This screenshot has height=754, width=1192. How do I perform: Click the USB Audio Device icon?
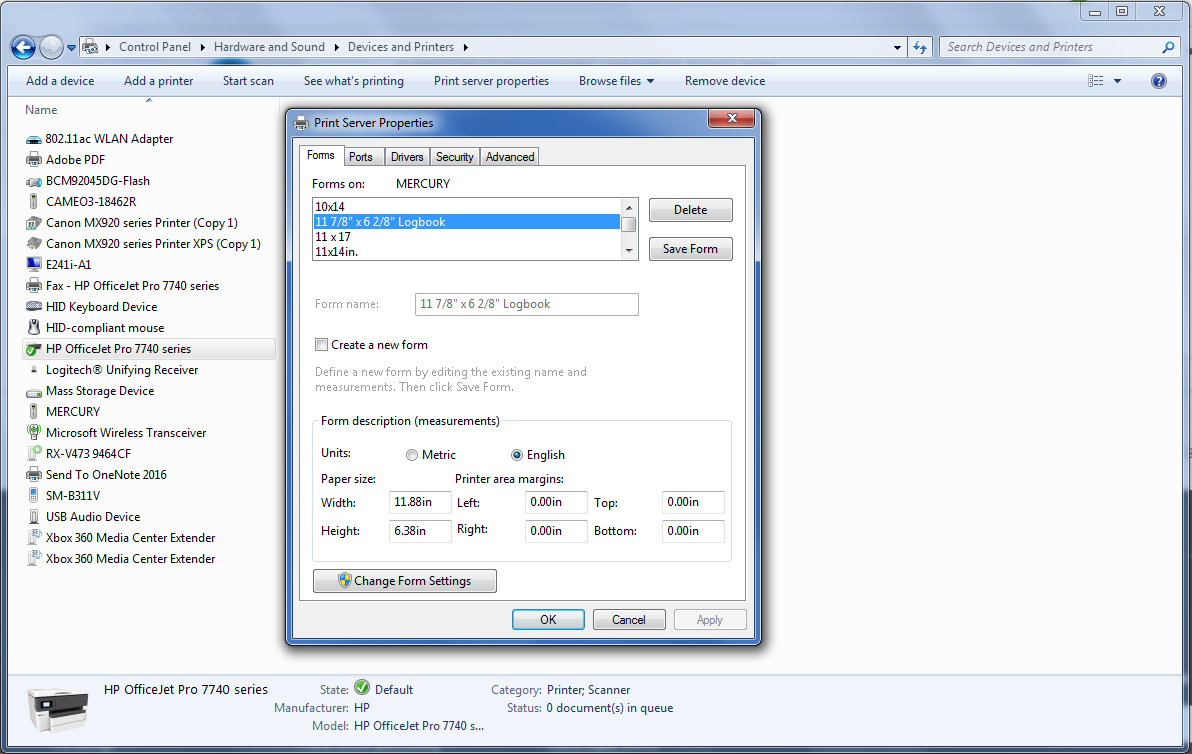(33, 517)
